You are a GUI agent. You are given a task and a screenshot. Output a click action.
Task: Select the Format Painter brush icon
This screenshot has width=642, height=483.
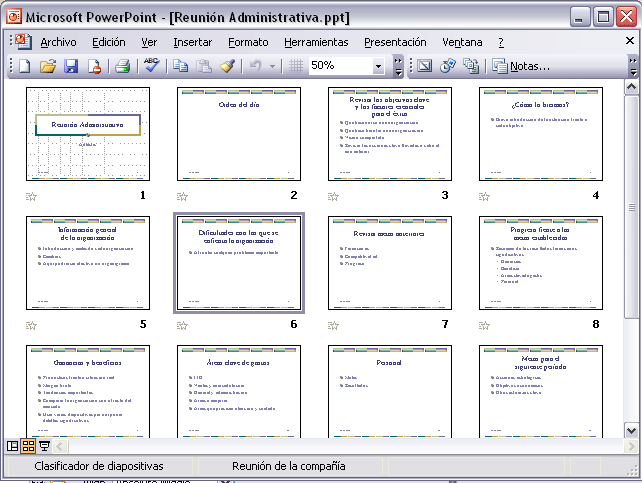click(x=228, y=66)
